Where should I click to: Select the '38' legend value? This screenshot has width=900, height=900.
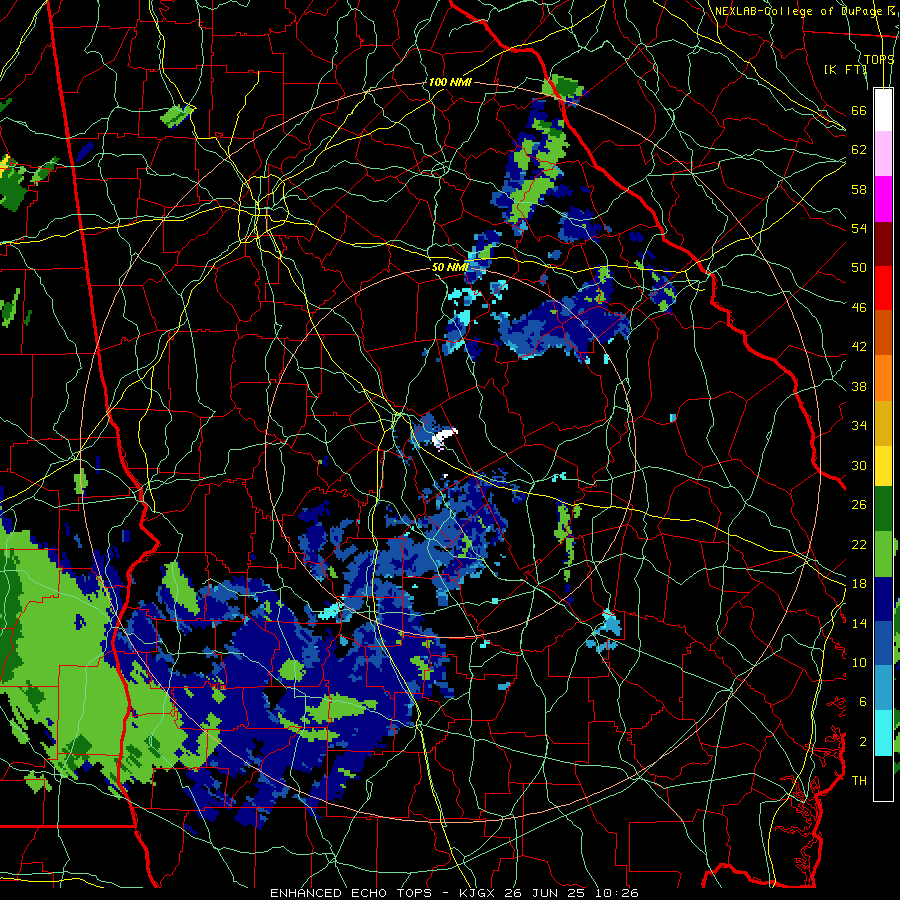(x=859, y=386)
